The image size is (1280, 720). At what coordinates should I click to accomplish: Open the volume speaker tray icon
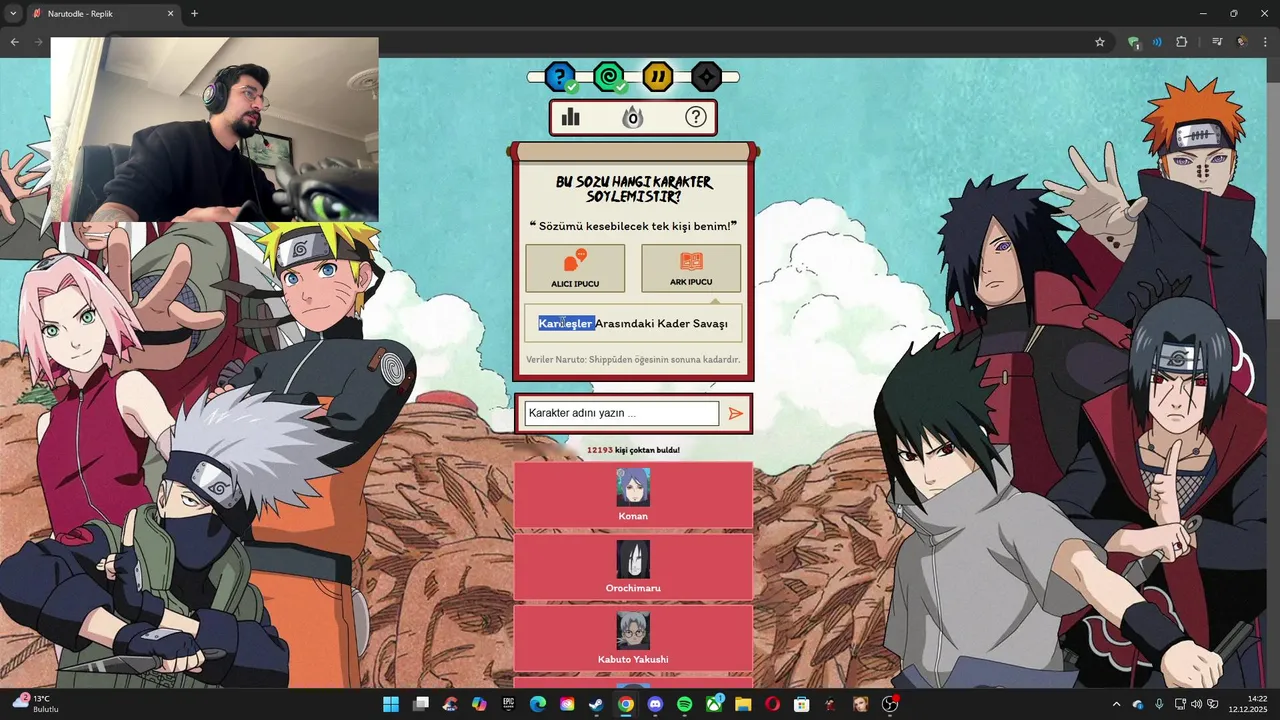pyautogui.click(x=1196, y=704)
